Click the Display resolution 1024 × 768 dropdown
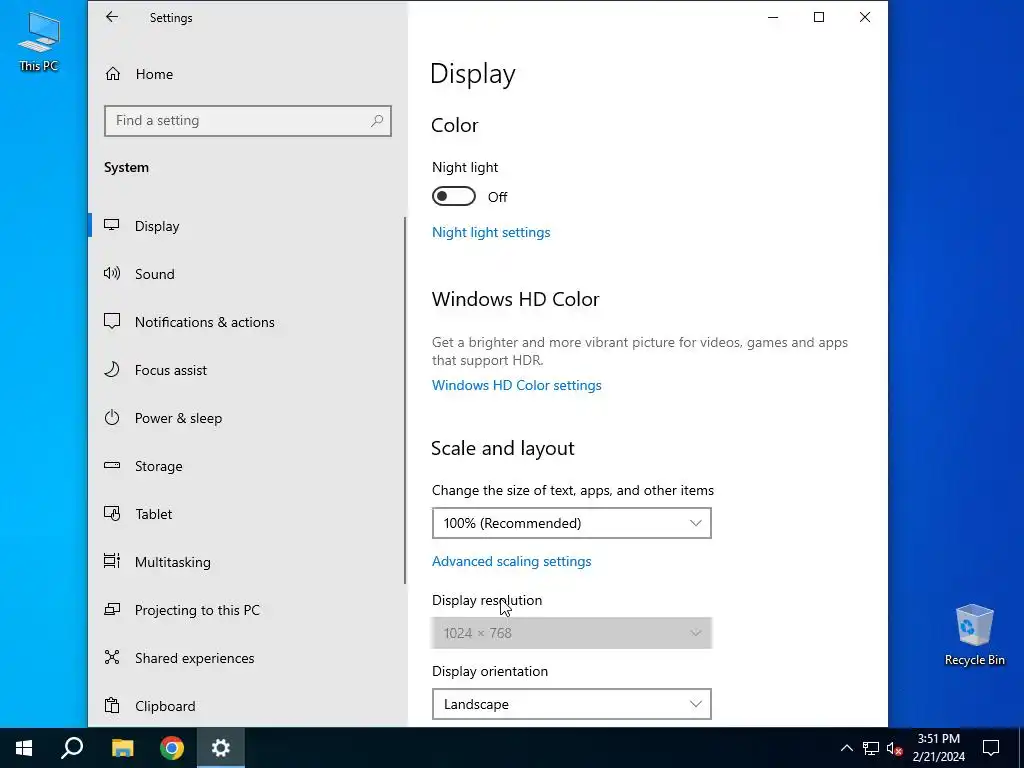The height and width of the screenshot is (768, 1024). pyautogui.click(x=571, y=633)
